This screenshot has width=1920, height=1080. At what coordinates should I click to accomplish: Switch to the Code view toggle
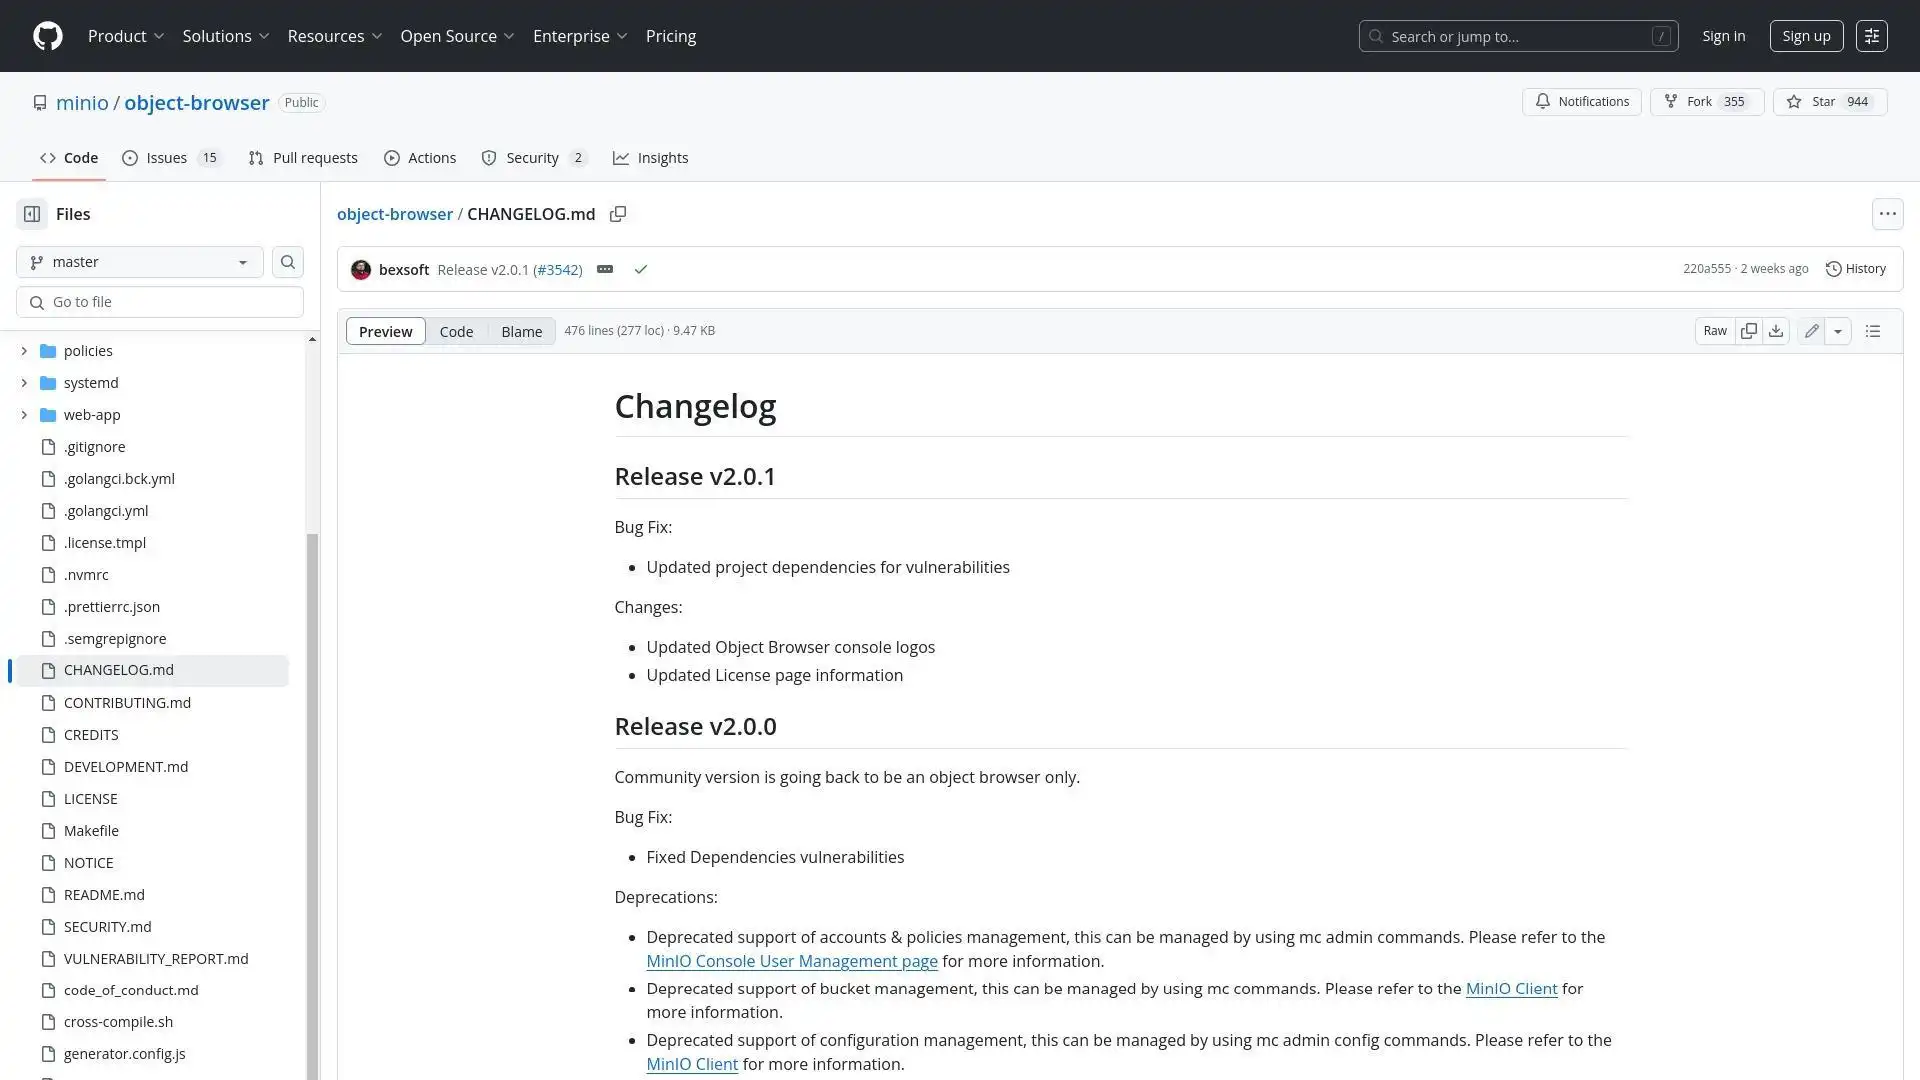coord(456,331)
